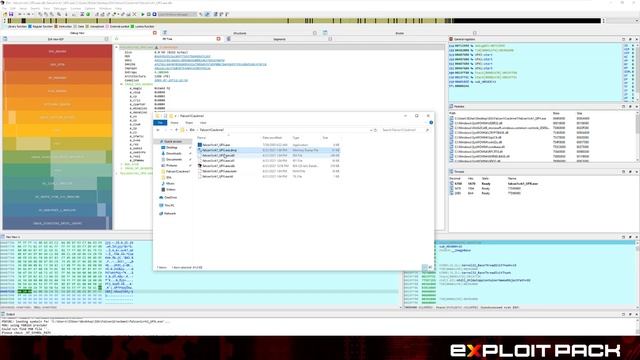Open the Share tab in Explorer ribbon
Screen dimensions: 640x360
pos(189,122)
